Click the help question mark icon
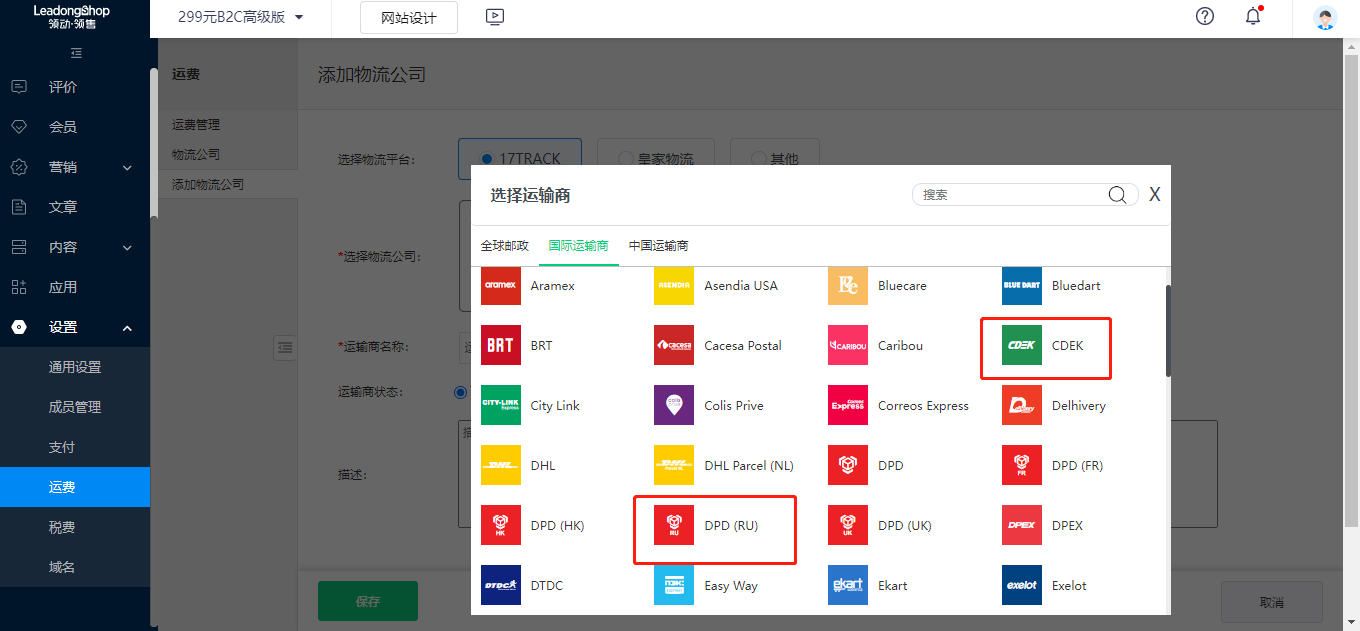Image resolution: width=1360 pixels, height=631 pixels. 1205,16
